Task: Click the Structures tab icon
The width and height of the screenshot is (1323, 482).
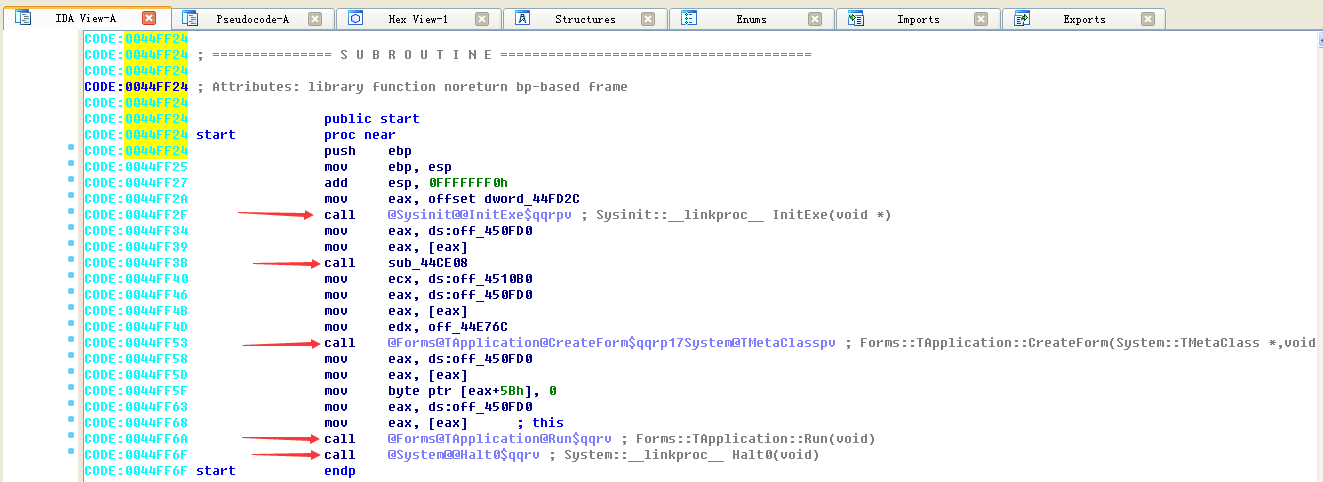Action: click(x=522, y=18)
